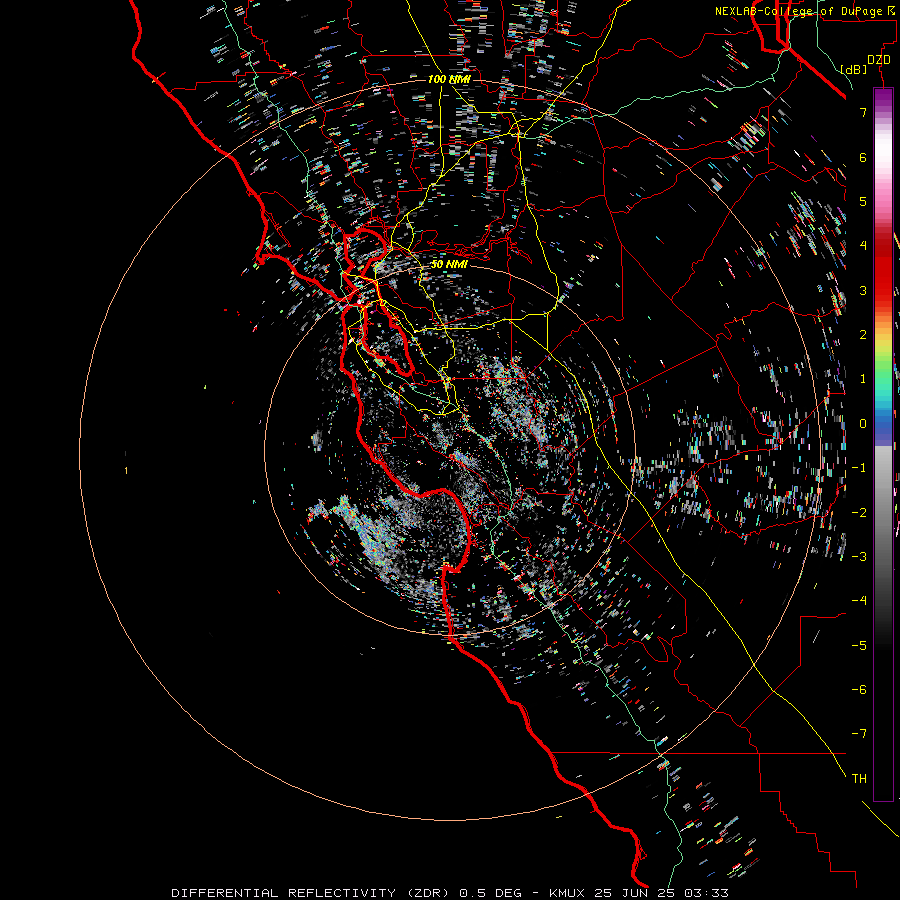The image size is (900, 900).
Task: Click the red band of the color bar
Action: point(883,270)
